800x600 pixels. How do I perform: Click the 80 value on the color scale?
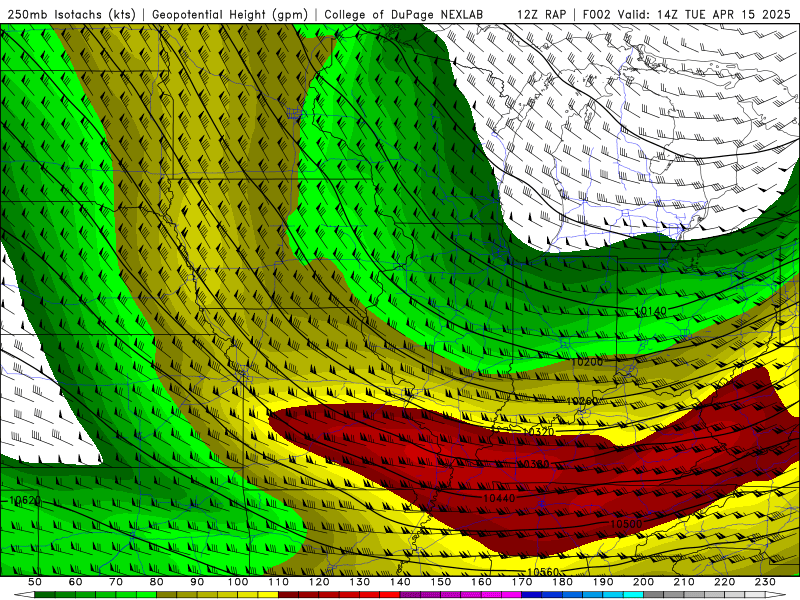pos(157,582)
